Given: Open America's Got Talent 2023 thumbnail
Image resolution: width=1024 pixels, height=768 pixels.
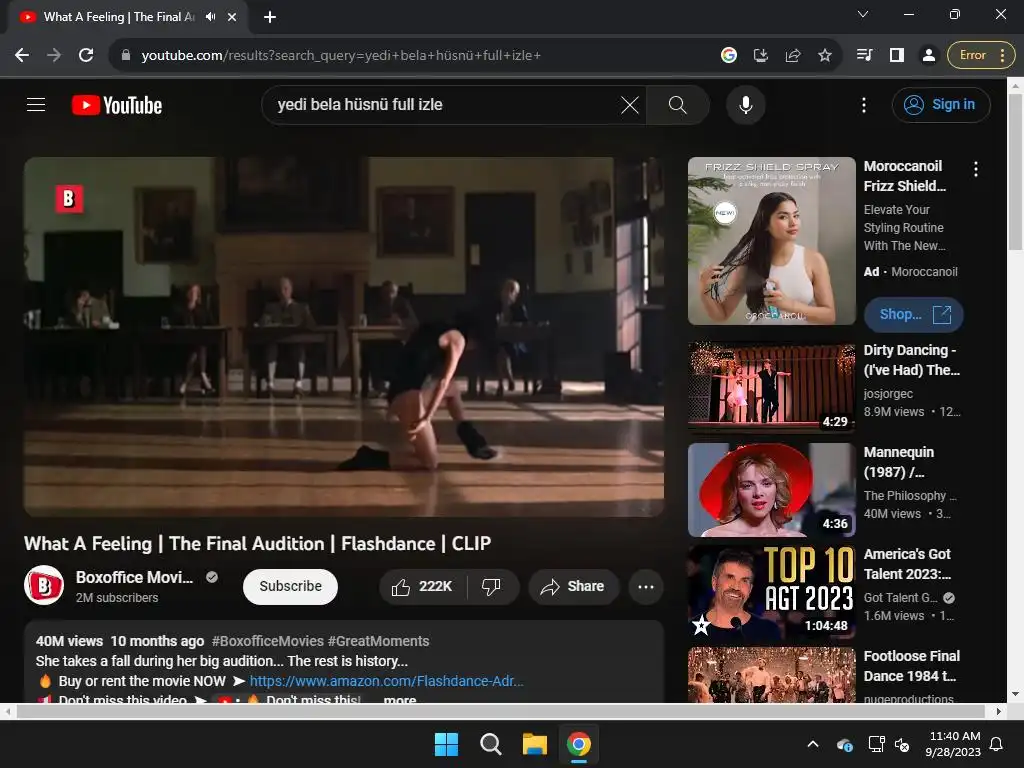Looking at the screenshot, I should pyautogui.click(x=771, y=592).
